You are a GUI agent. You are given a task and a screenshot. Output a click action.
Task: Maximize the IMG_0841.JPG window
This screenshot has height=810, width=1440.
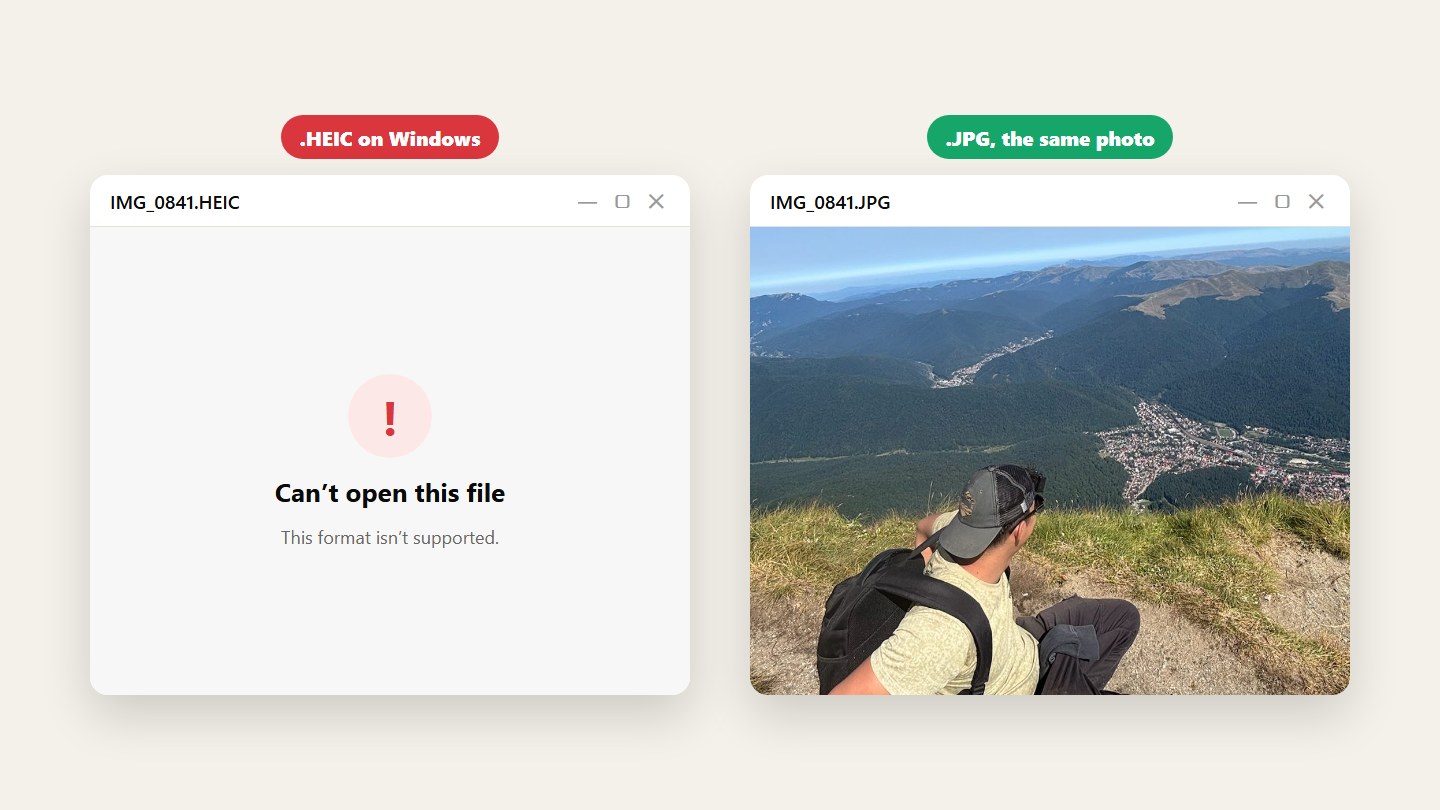[1282, 202]
